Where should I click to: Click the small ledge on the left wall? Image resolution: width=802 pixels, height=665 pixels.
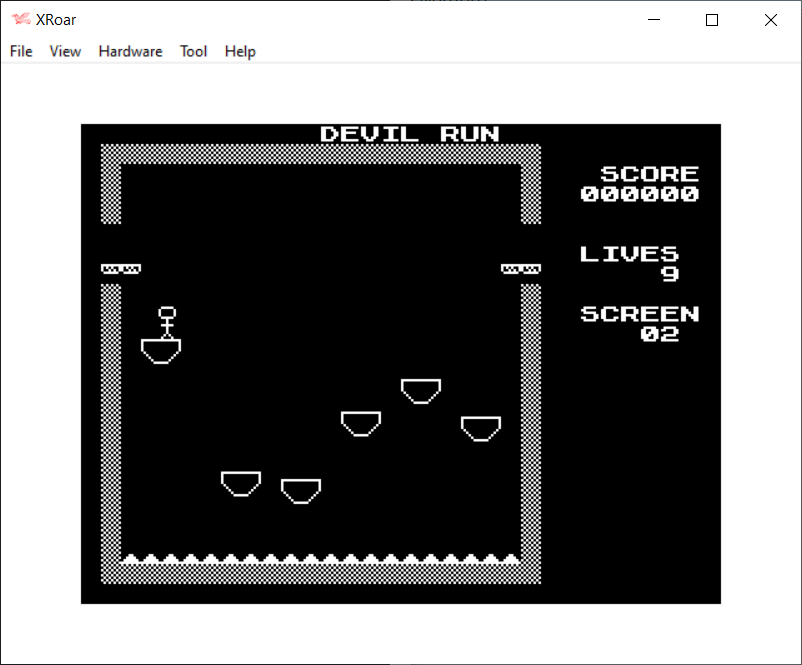(121, 268)
